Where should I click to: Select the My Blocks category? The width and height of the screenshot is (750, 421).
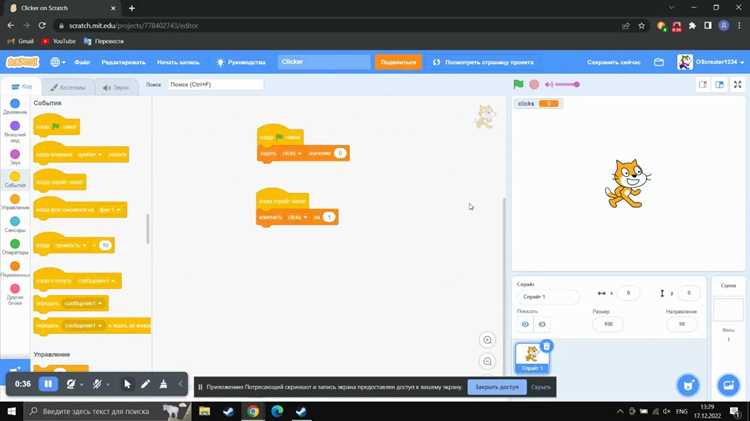(x=15, y=294)
